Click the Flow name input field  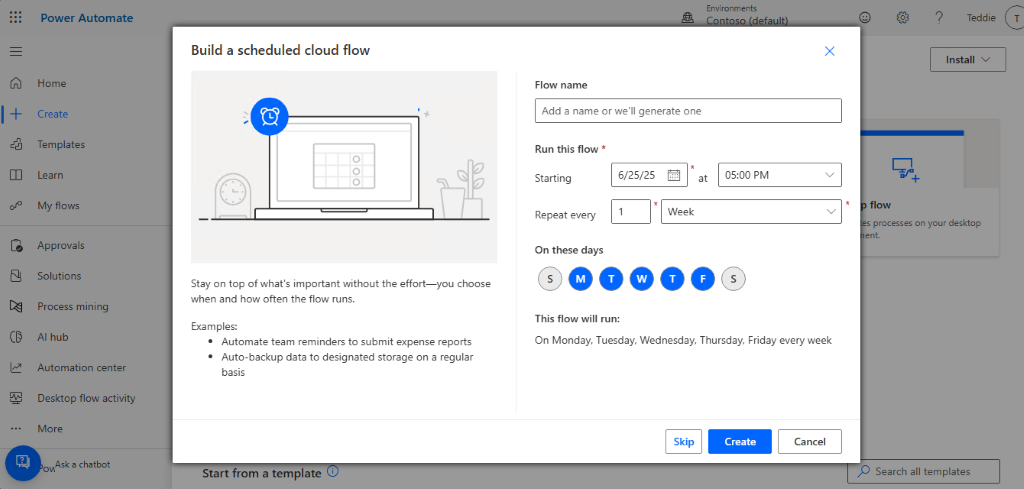[x=688, y=111]
